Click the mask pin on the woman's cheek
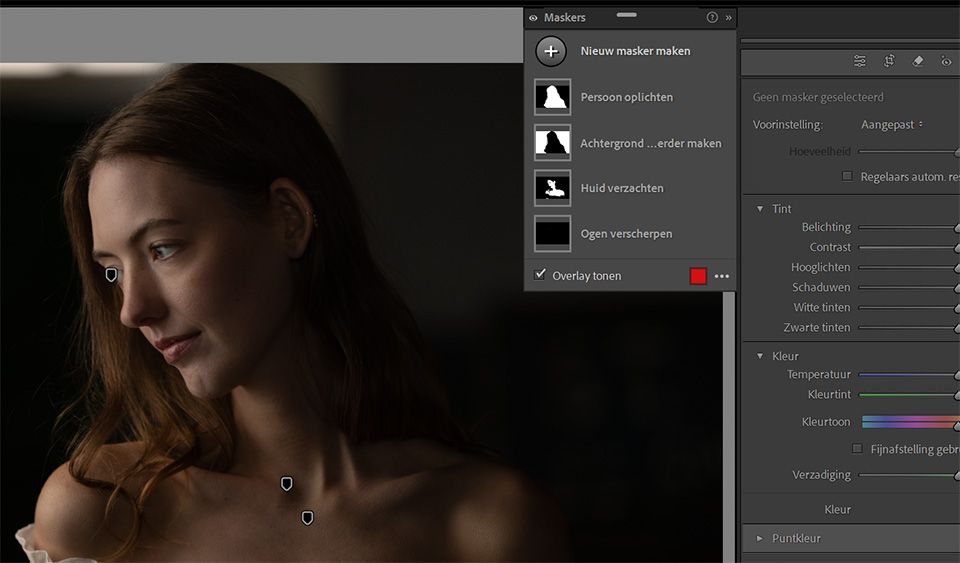Viewport: 960px width, 563px height. pyautogui.click(x=111, y=274)
